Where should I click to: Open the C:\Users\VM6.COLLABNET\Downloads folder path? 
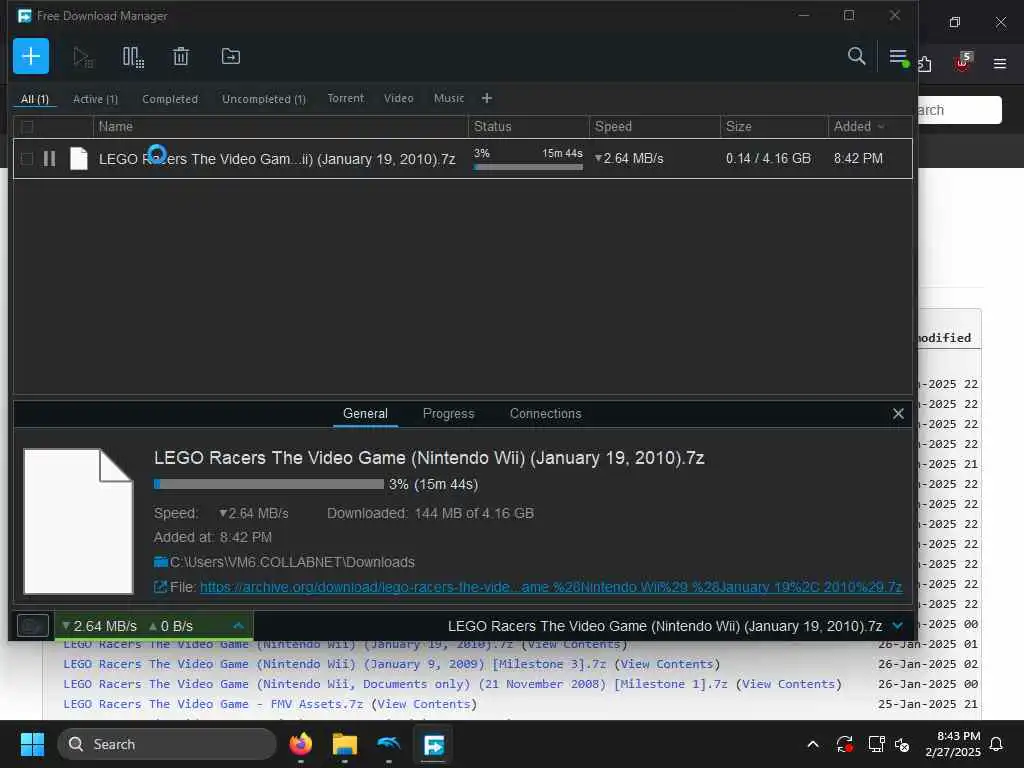[x=292, y=562]
